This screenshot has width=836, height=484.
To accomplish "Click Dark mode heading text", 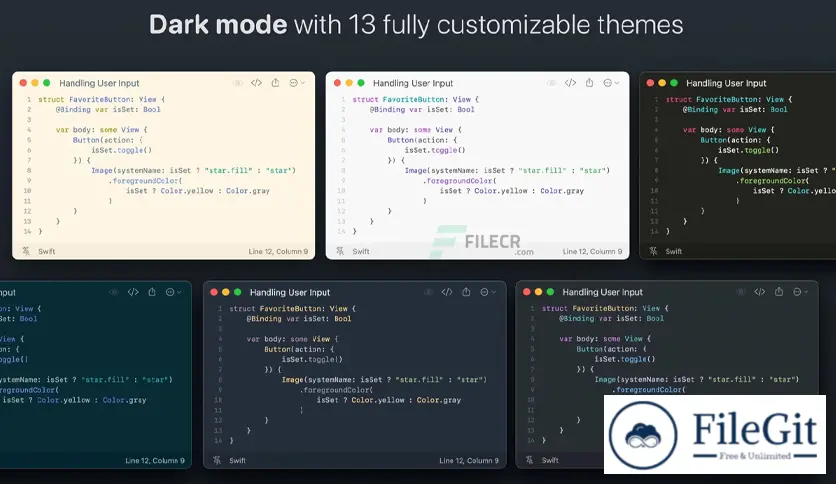I will coord(218,25).
